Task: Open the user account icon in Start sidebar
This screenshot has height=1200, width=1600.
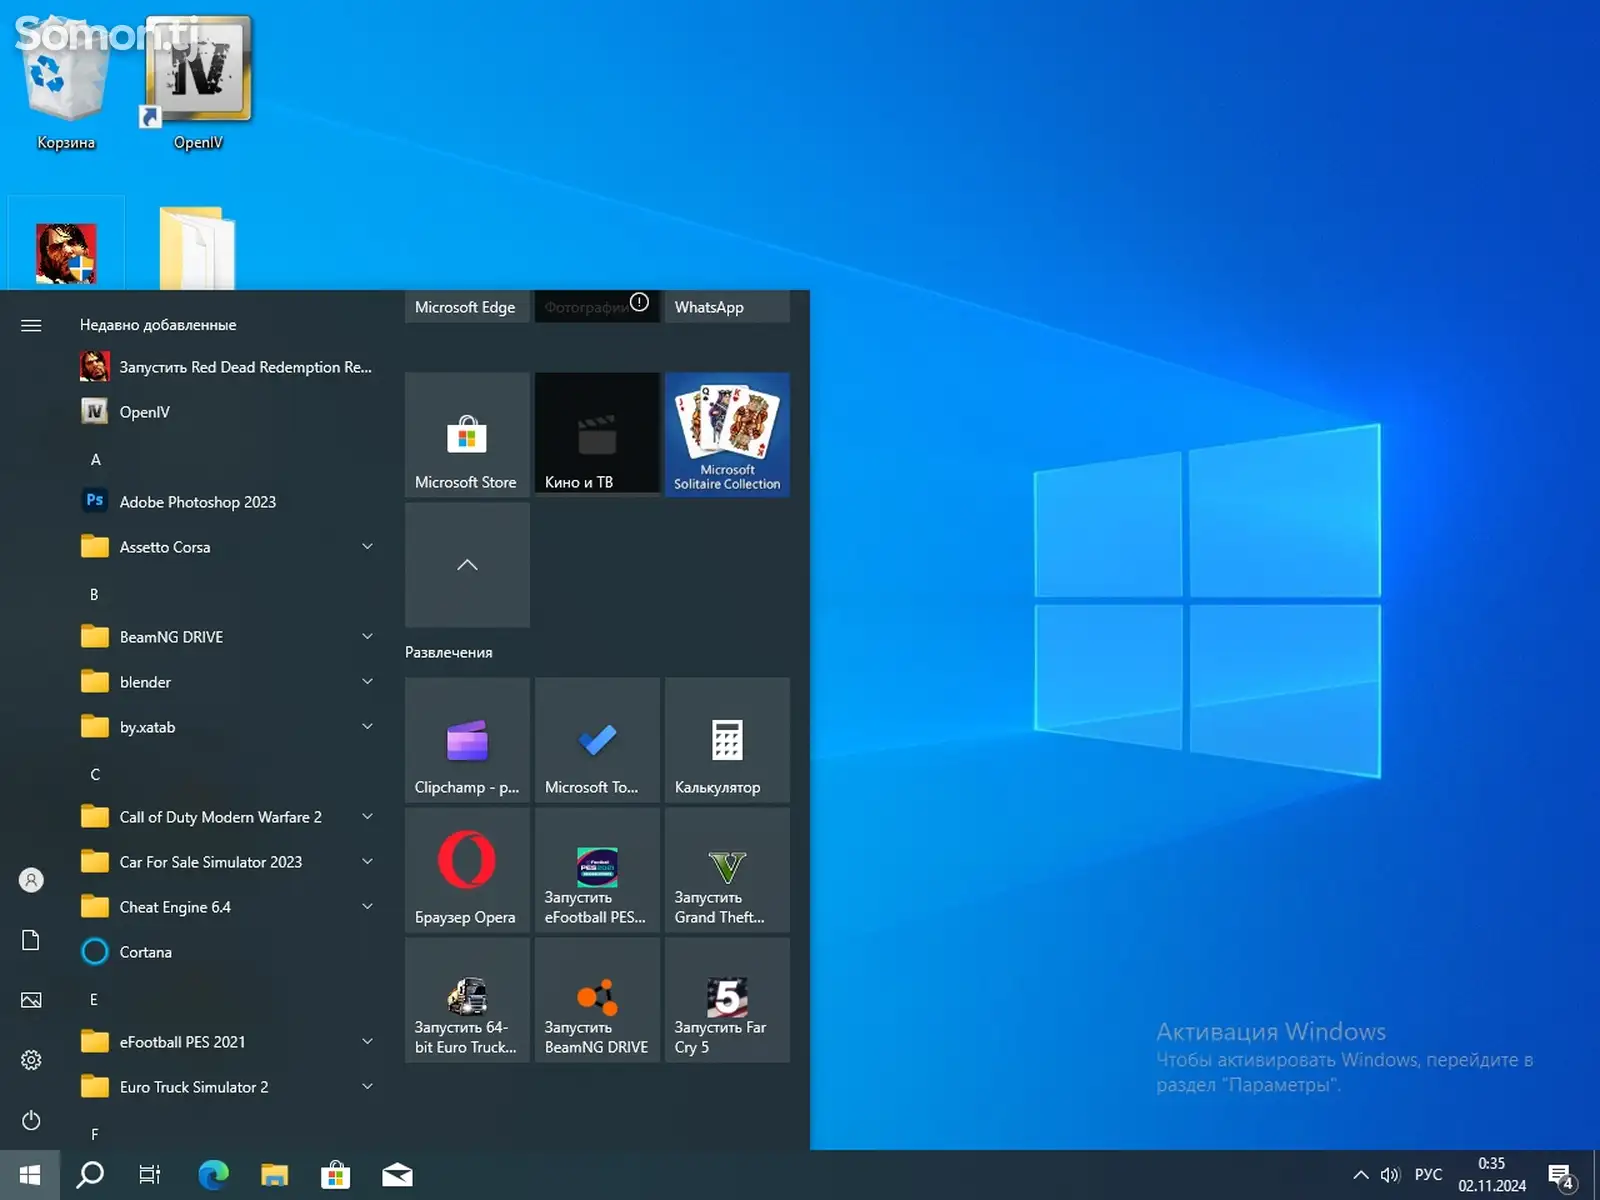Action: tap(31, 880)
